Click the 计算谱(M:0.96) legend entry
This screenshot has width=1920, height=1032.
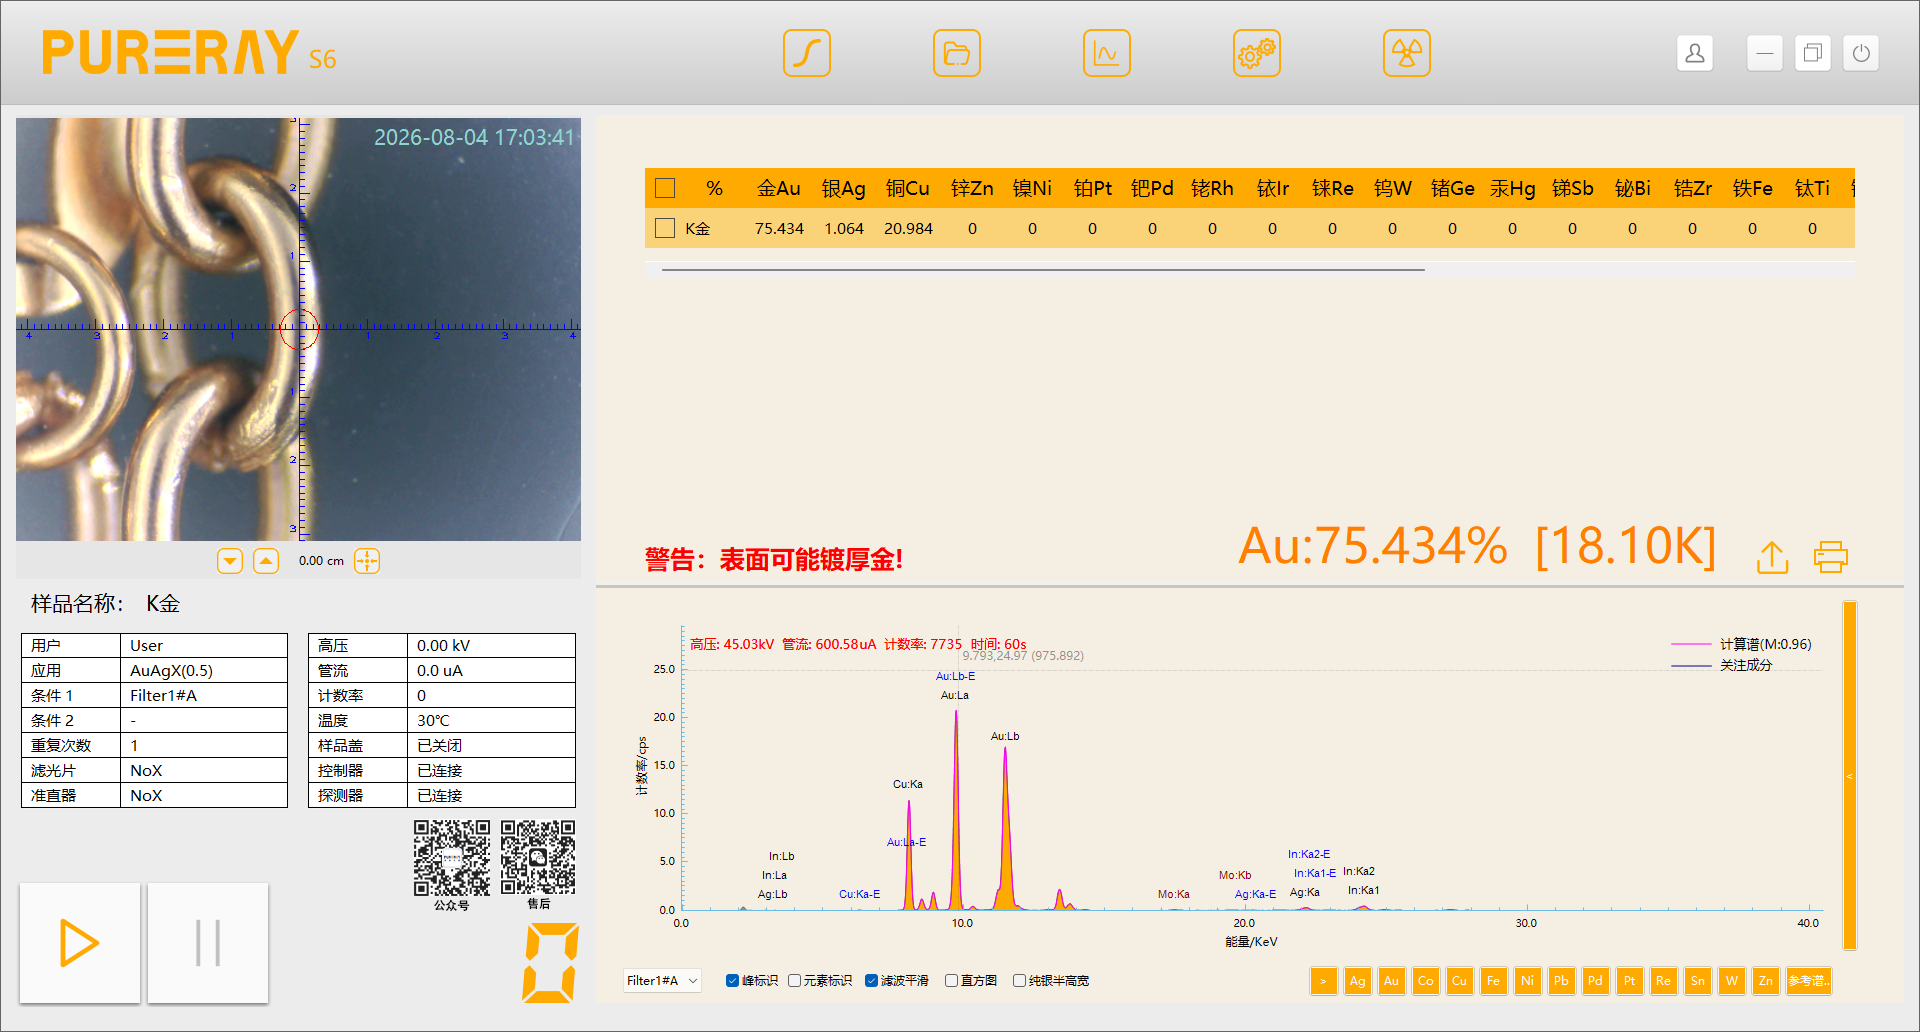point(1741,644)
